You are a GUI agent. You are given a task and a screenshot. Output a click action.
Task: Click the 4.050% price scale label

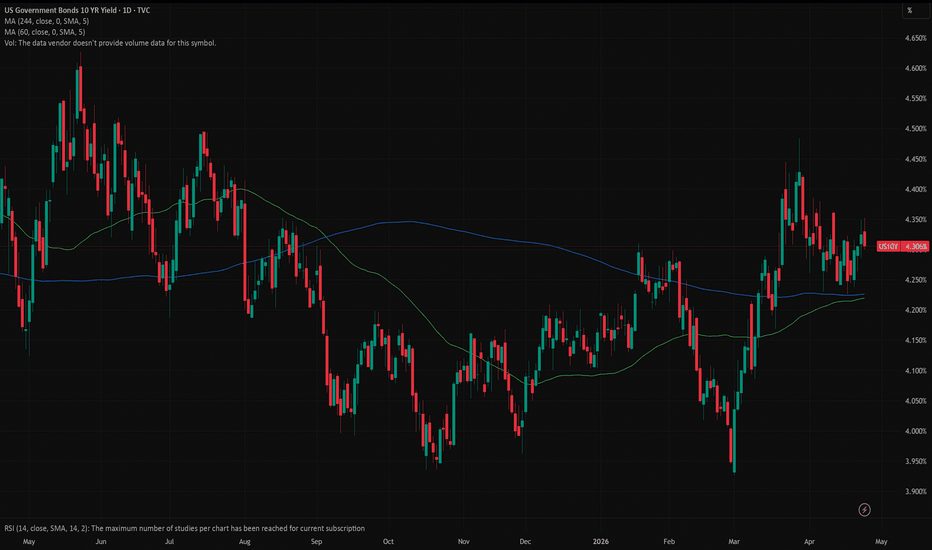[x=915, y=401]
